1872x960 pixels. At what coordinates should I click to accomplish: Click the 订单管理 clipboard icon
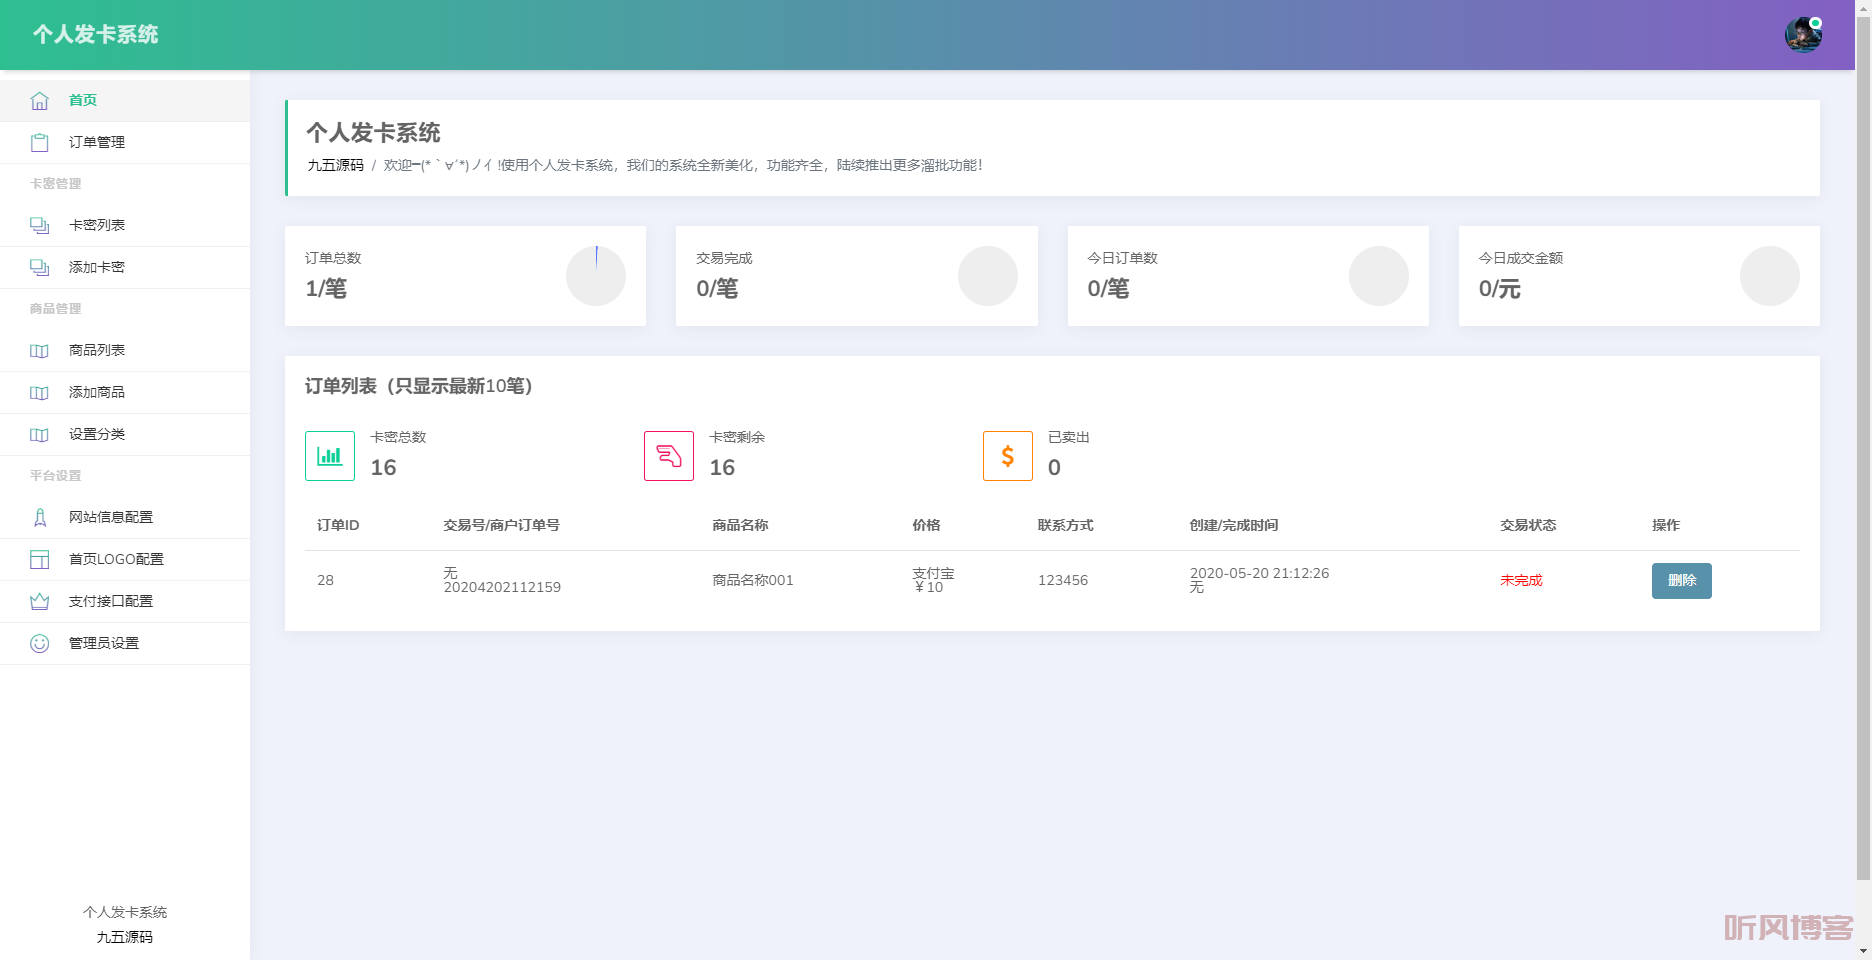39,142
